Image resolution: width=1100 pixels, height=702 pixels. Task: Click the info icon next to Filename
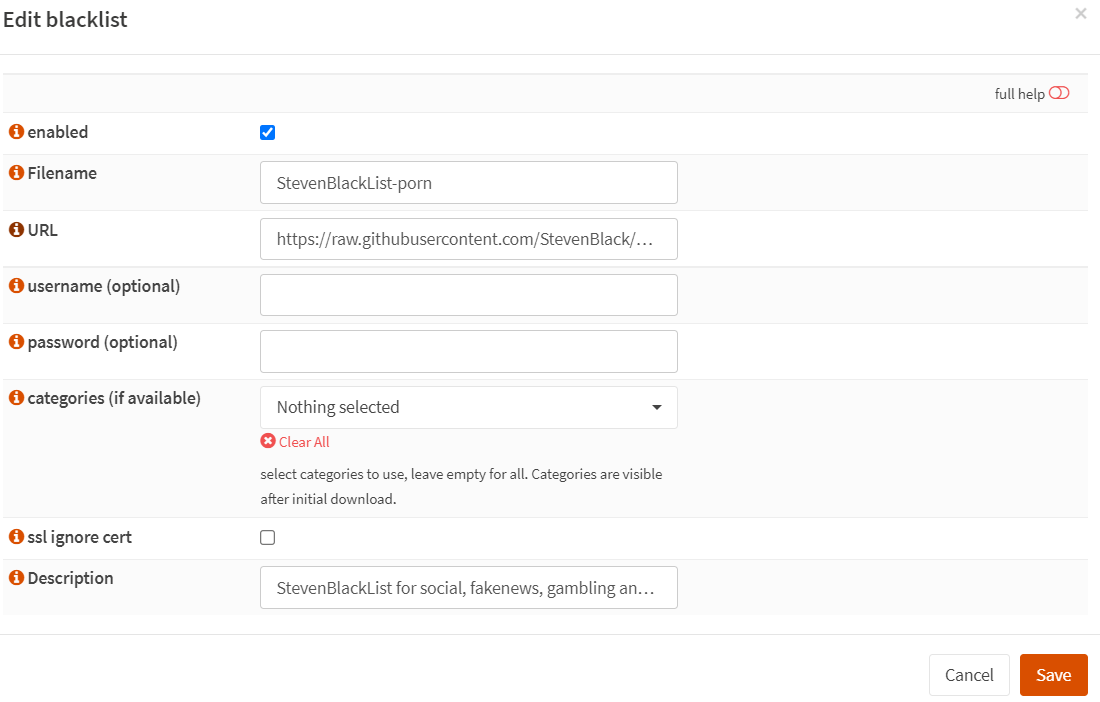[x=16, y=173]
